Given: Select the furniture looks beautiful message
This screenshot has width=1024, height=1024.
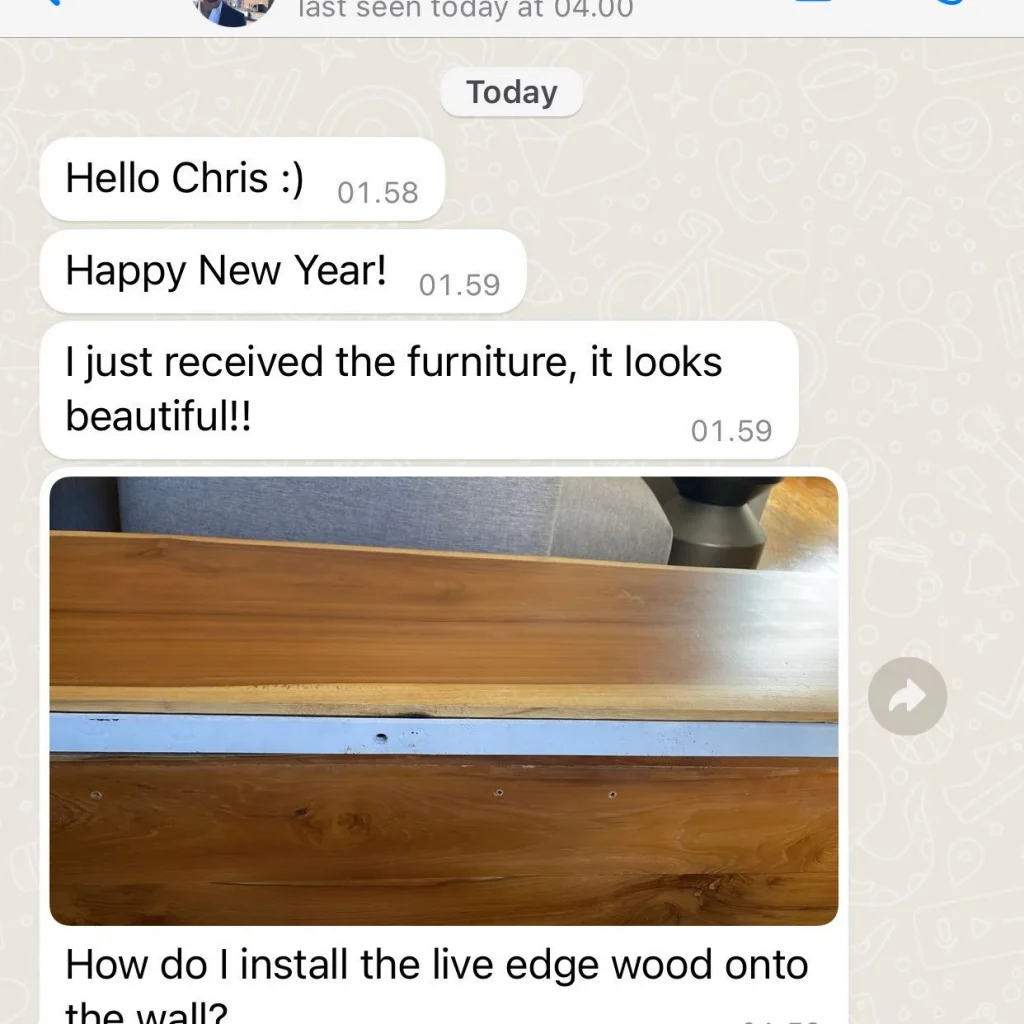Looking at the screenshot, I should pyautogui.click(x=419, y=390).
